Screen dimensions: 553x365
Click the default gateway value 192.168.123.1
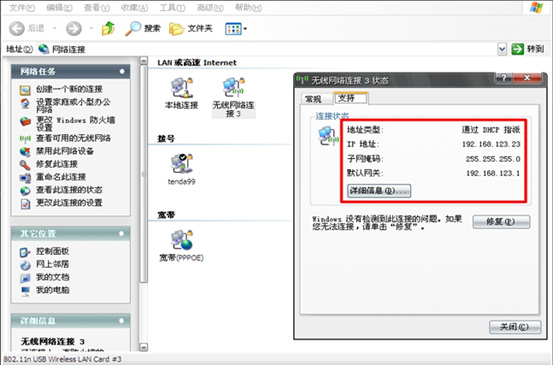coord(493,174)
